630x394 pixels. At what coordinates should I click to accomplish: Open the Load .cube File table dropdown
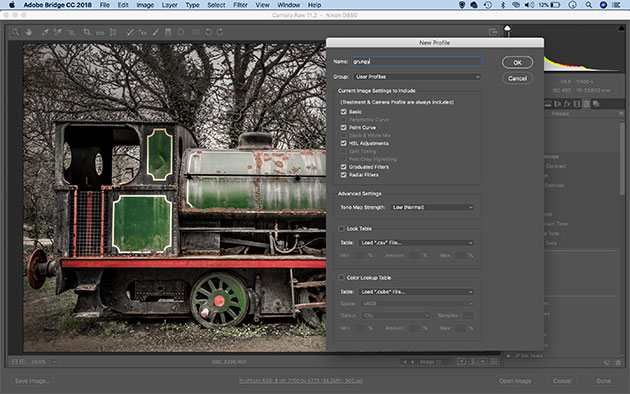click(x=416, y=292)
